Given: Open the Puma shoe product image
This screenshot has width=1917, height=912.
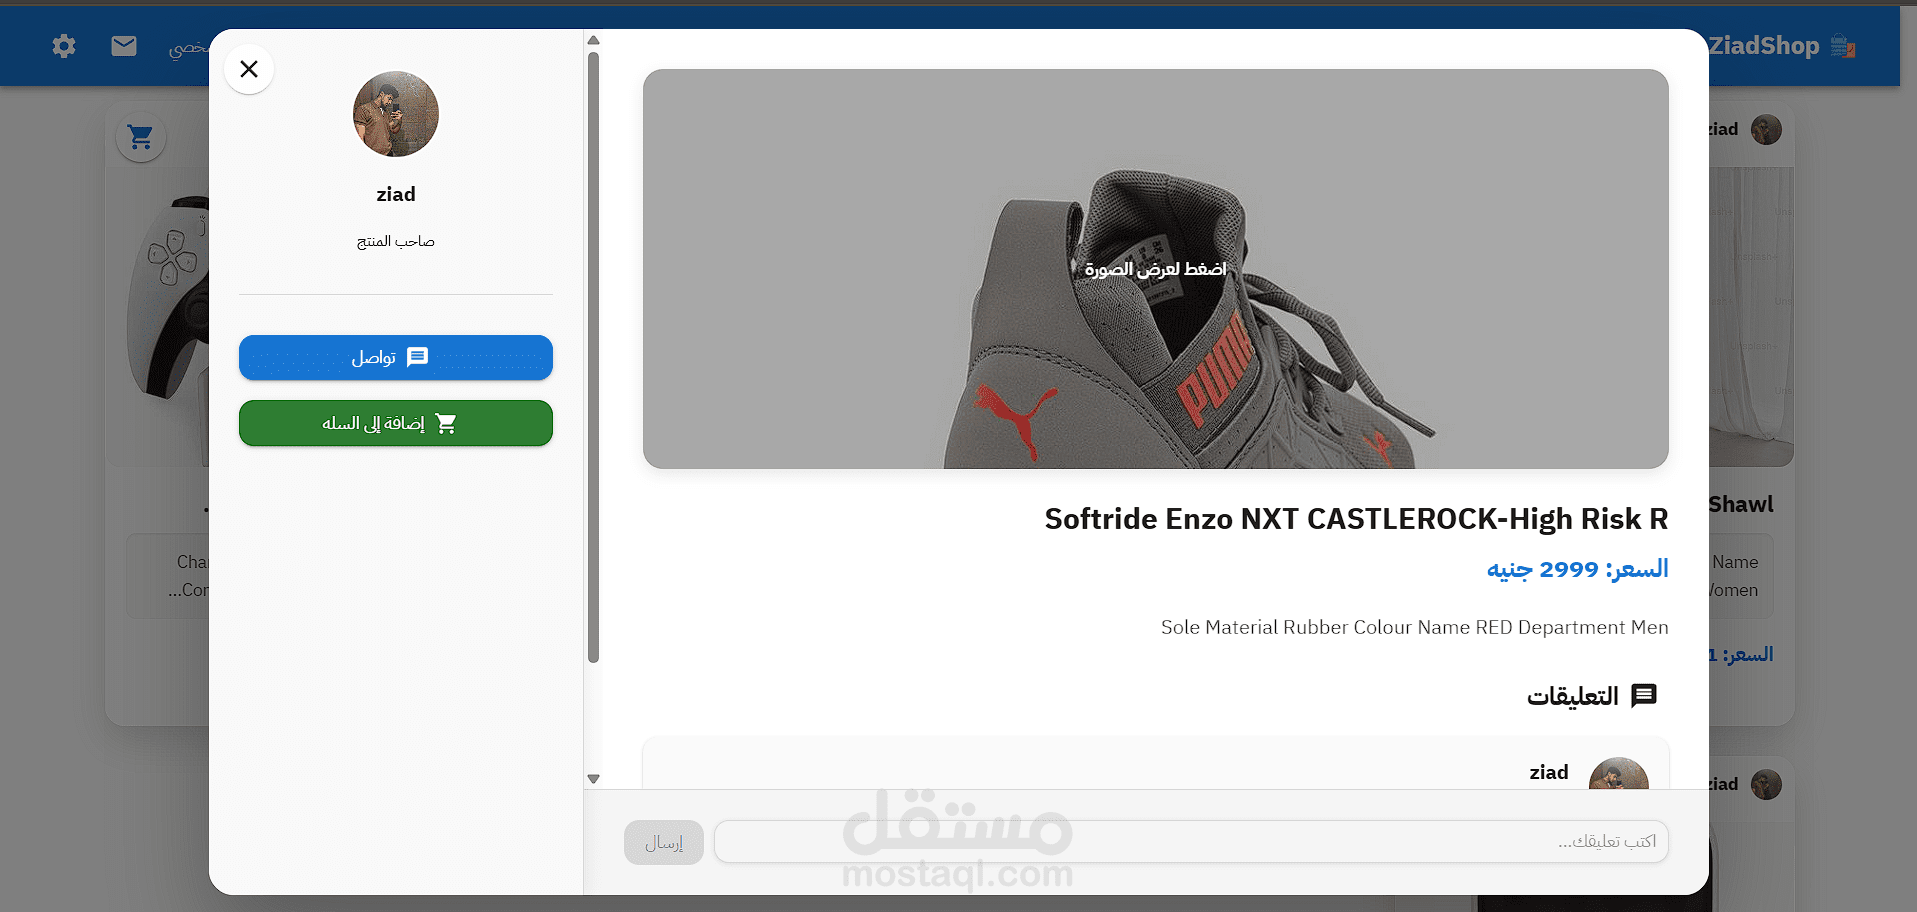Looking at the screenshot, I should [x=1155, y=269].
